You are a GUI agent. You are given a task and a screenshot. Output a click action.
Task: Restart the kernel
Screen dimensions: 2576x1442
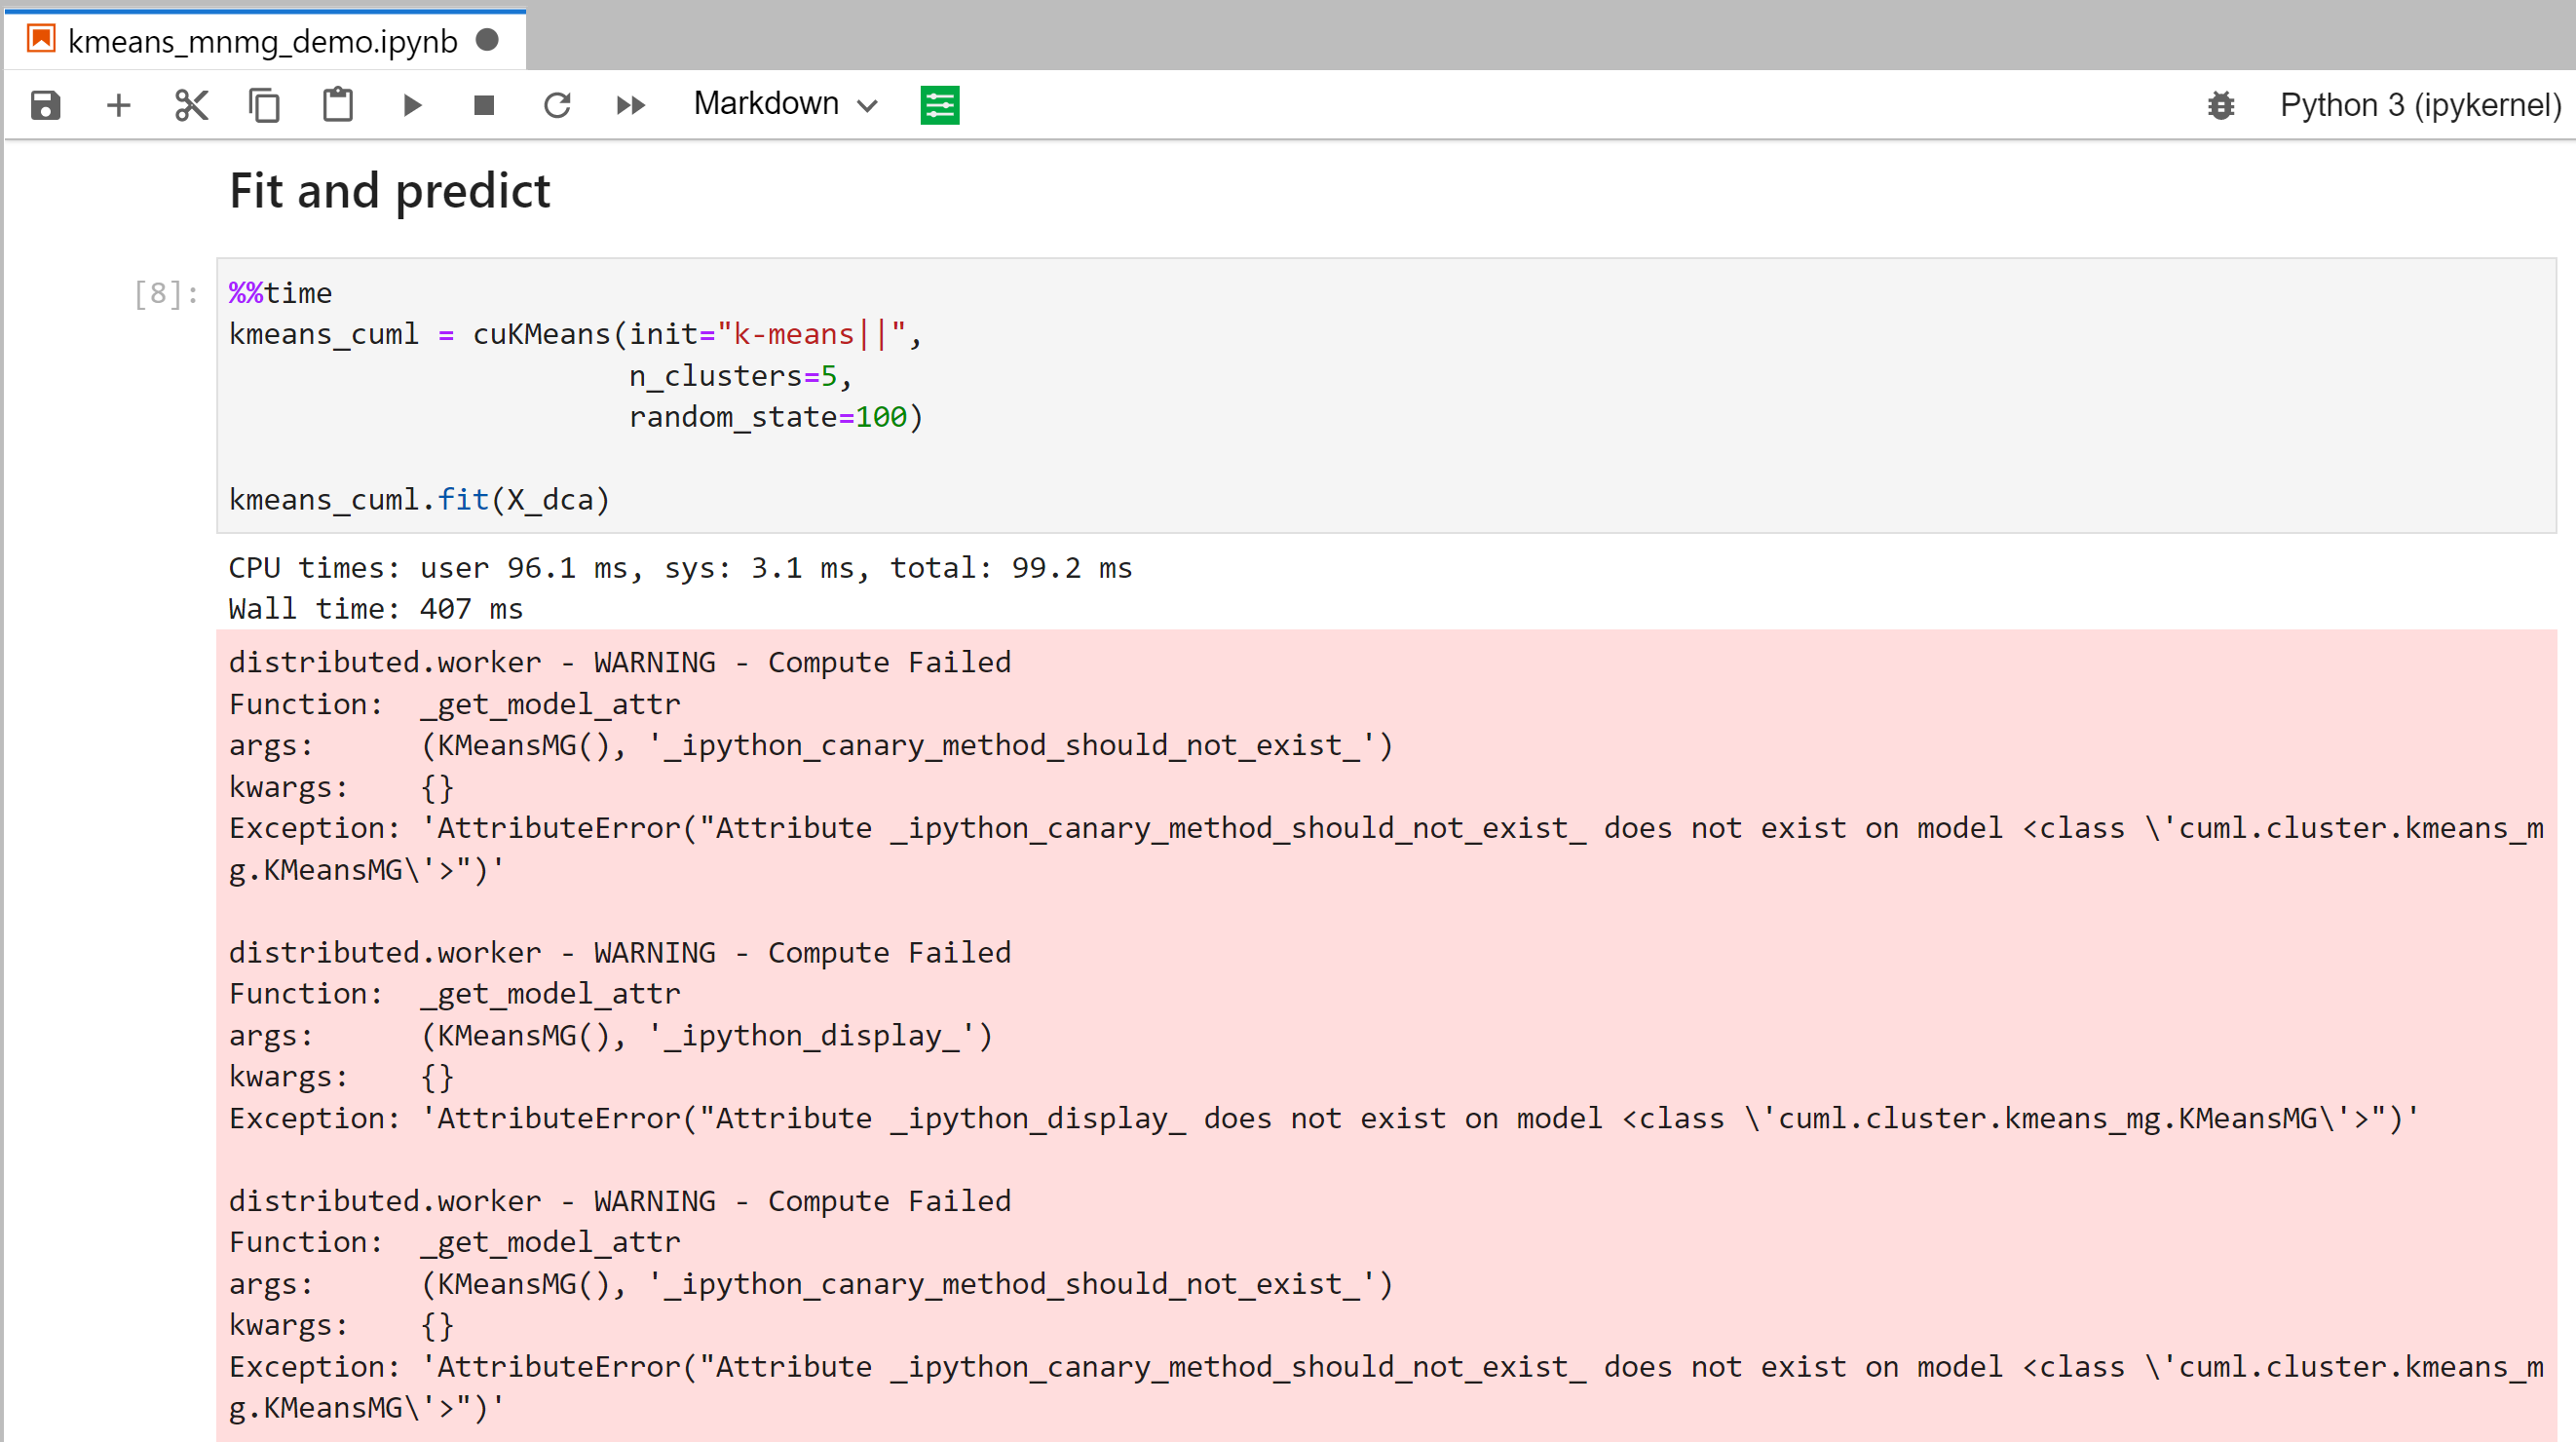(557, 104)
